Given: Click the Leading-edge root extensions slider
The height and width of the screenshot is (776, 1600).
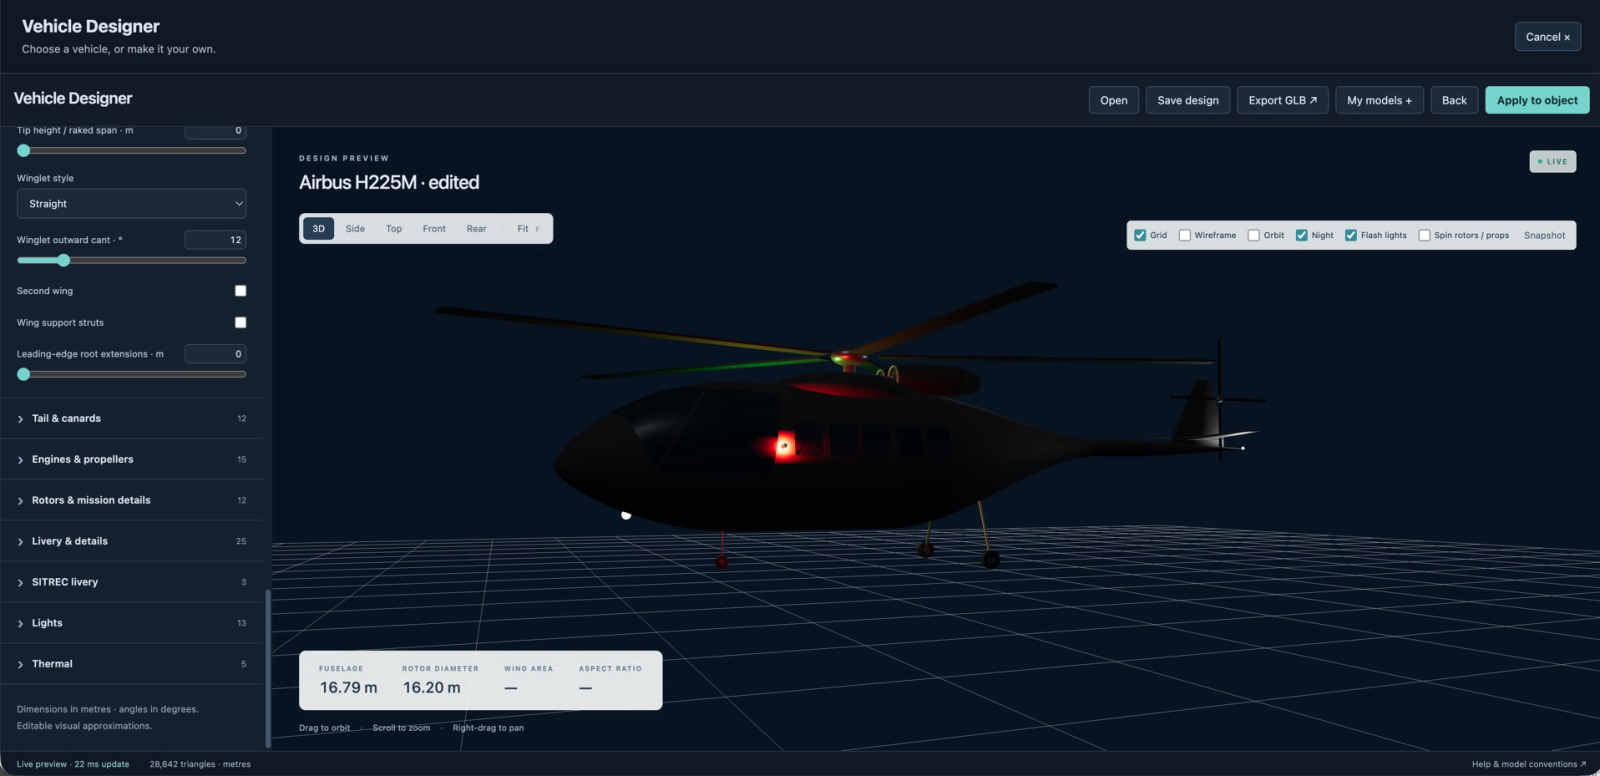Looking at the screenshot, I should coord(131,374).
